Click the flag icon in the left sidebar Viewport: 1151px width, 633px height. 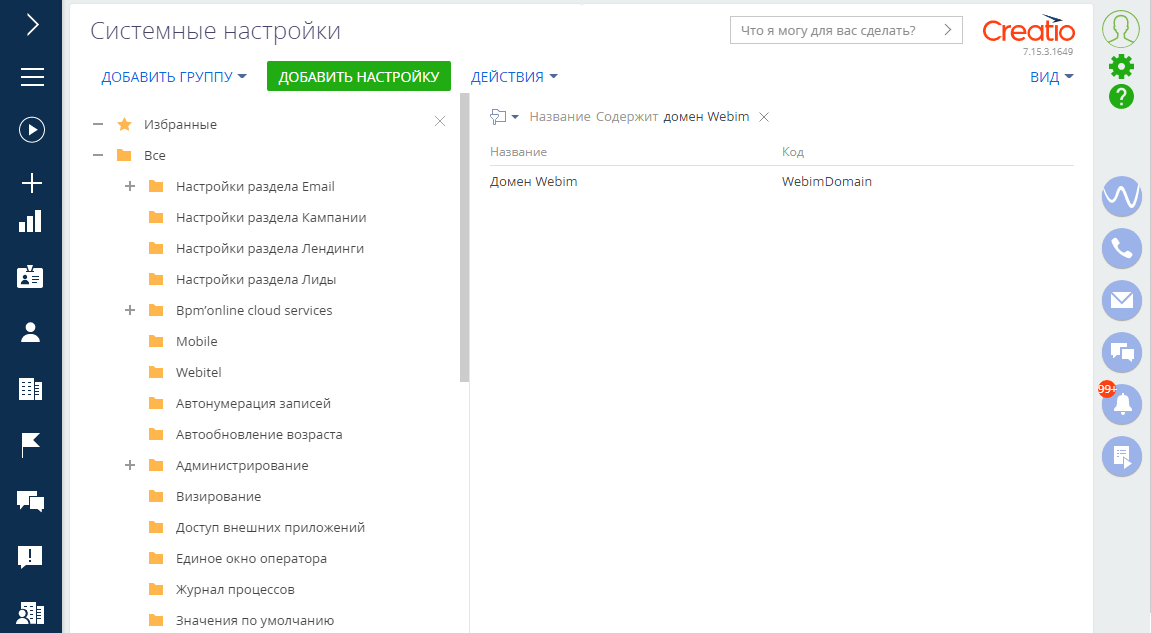[x=30, y=444]
